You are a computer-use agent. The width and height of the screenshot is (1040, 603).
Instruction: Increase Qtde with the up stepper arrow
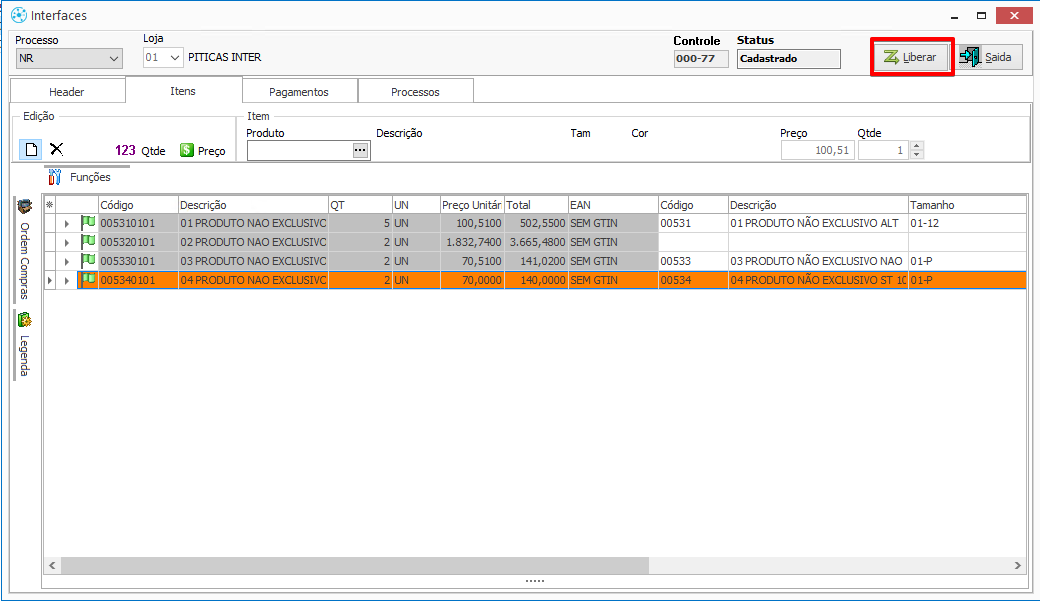point(917,146)
